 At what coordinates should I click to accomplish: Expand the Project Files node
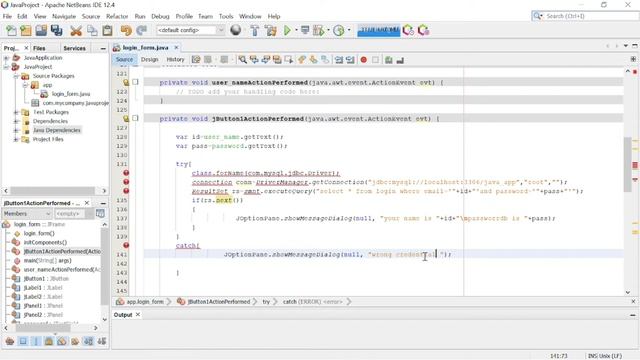click(x=16, y=139)
